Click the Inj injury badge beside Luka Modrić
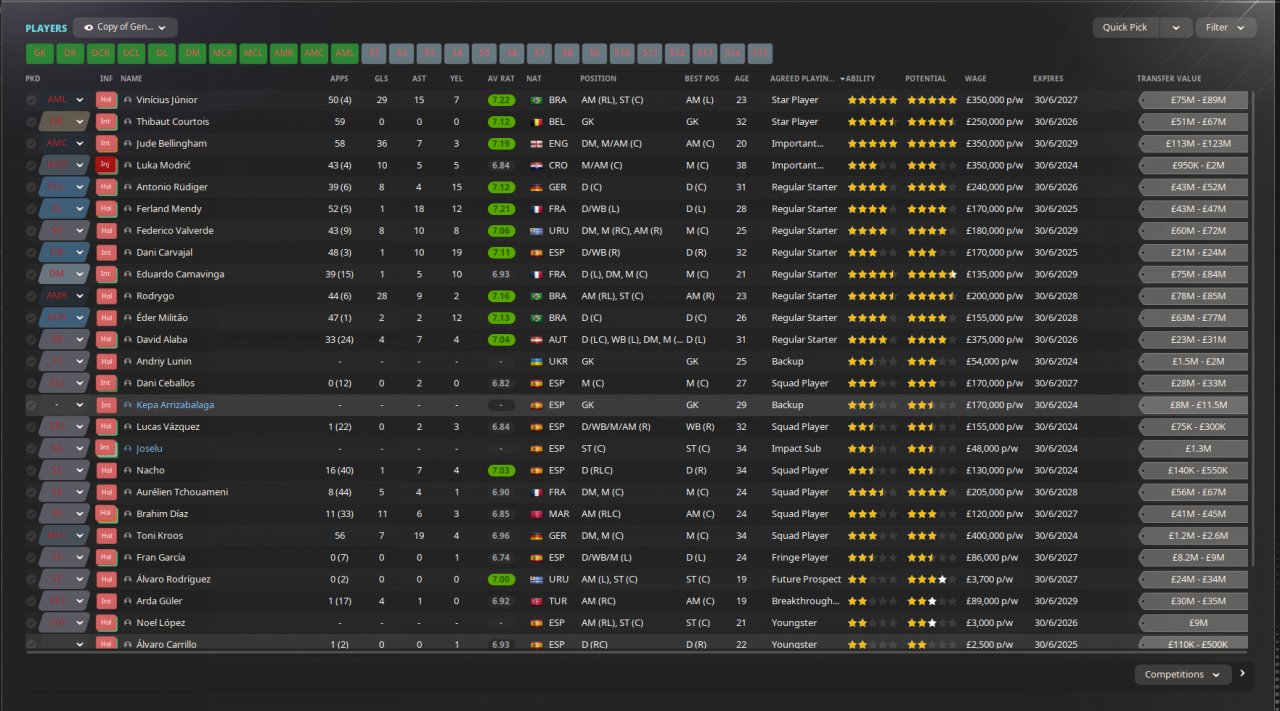The image size is (1280, 711). click(x=106, y=165)
